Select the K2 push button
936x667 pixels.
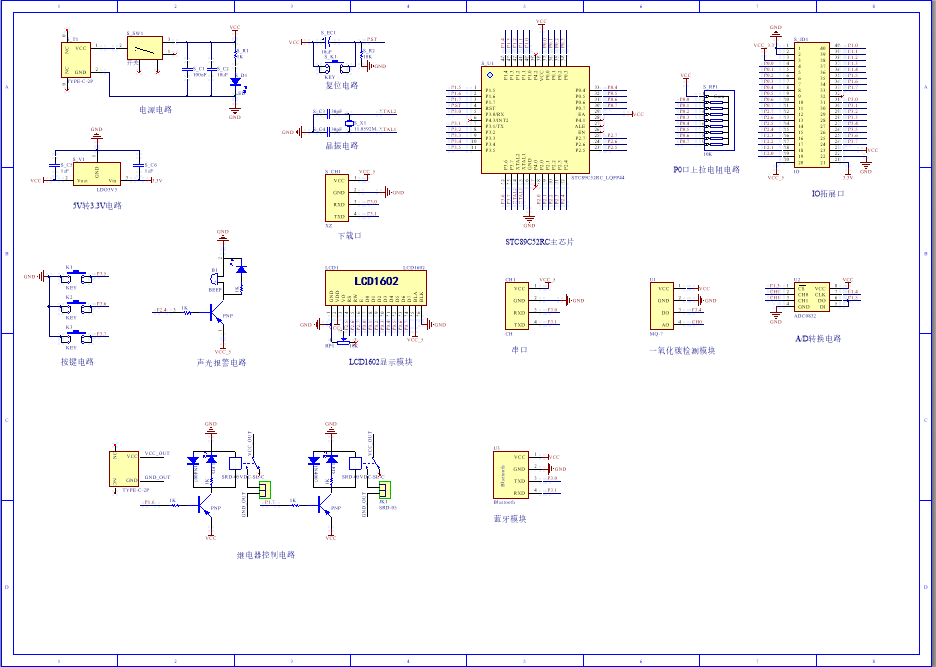tap(77, 306)
